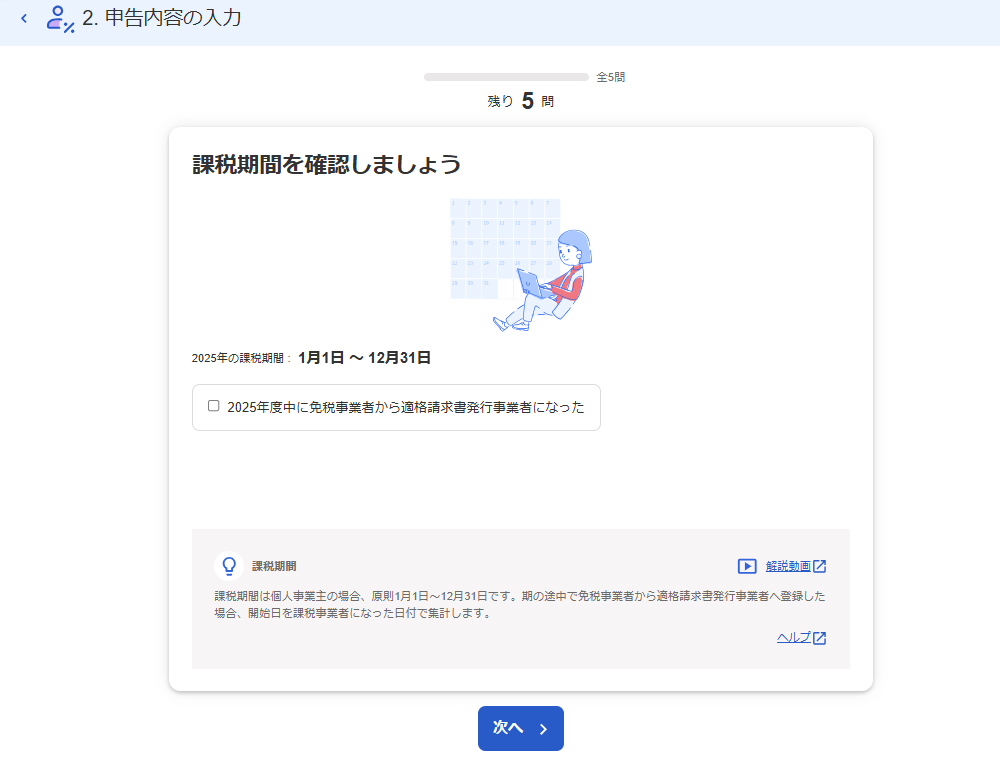The width and height of the screenshot is (1000, 766).
Task: Click the 全5問 label
Action: (610, 77)
